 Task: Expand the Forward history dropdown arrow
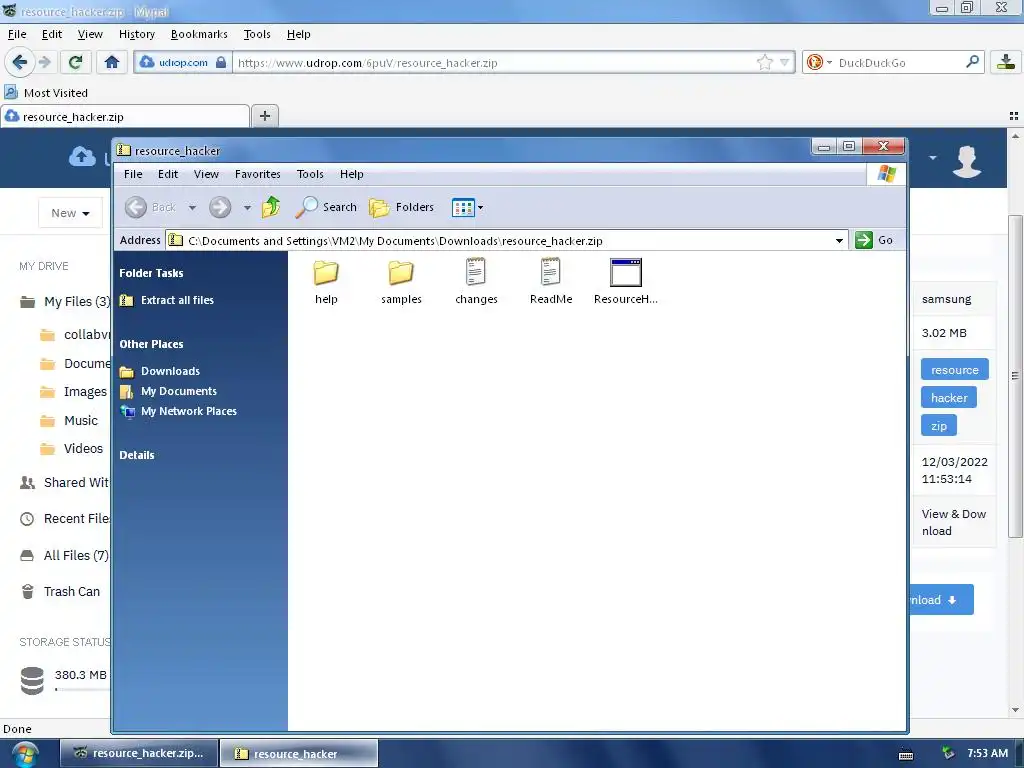click(x=247, y=208)
